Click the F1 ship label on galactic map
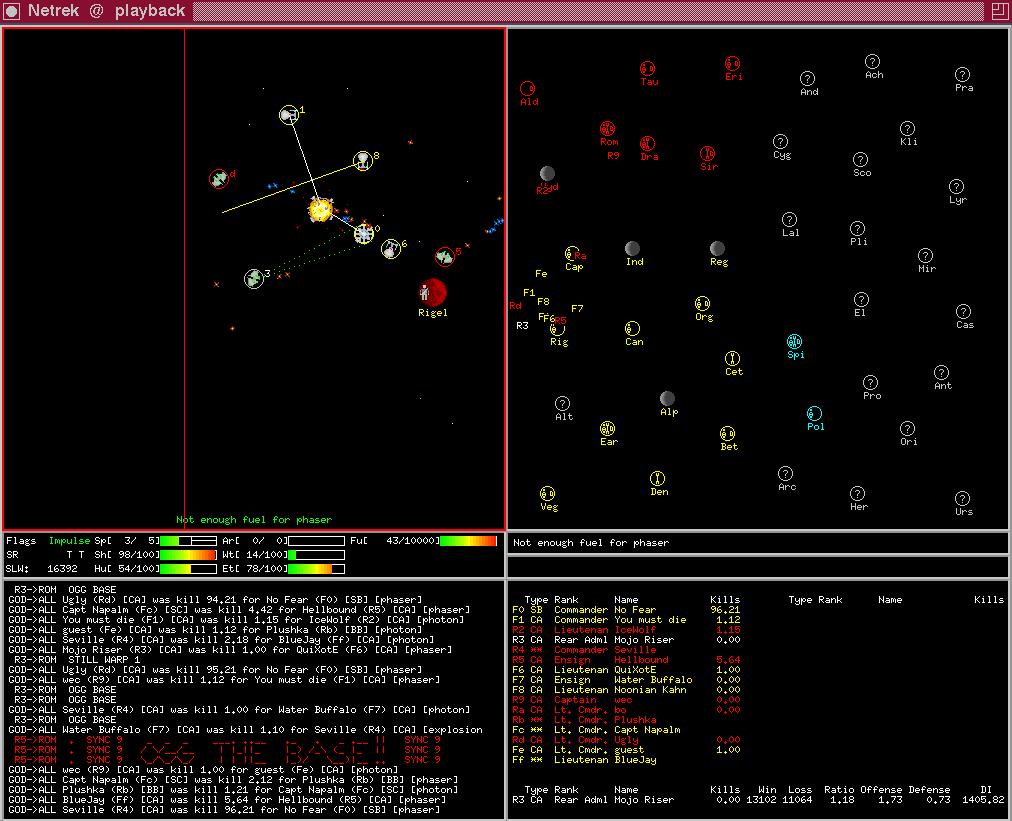Image resolution: width=1012 pixels, height=821 pixels. [x=529, y=292]
